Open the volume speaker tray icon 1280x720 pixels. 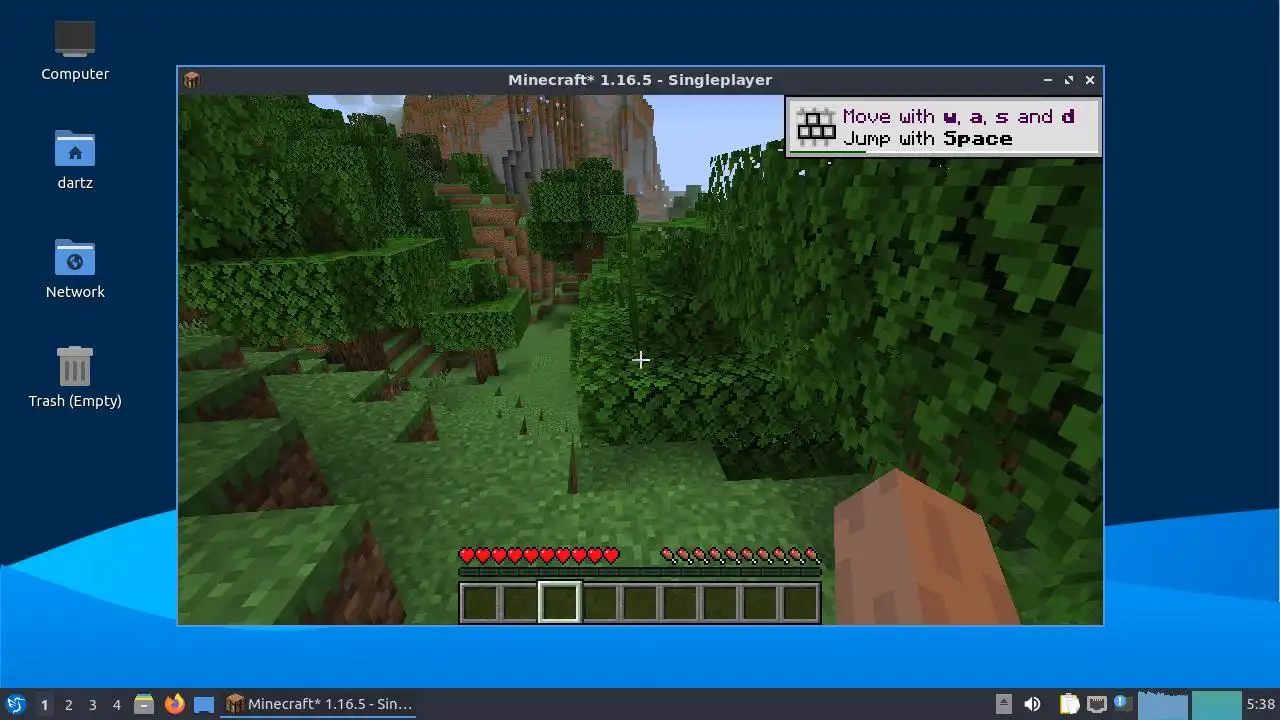pyautogui.click(x=1032, y=704)
